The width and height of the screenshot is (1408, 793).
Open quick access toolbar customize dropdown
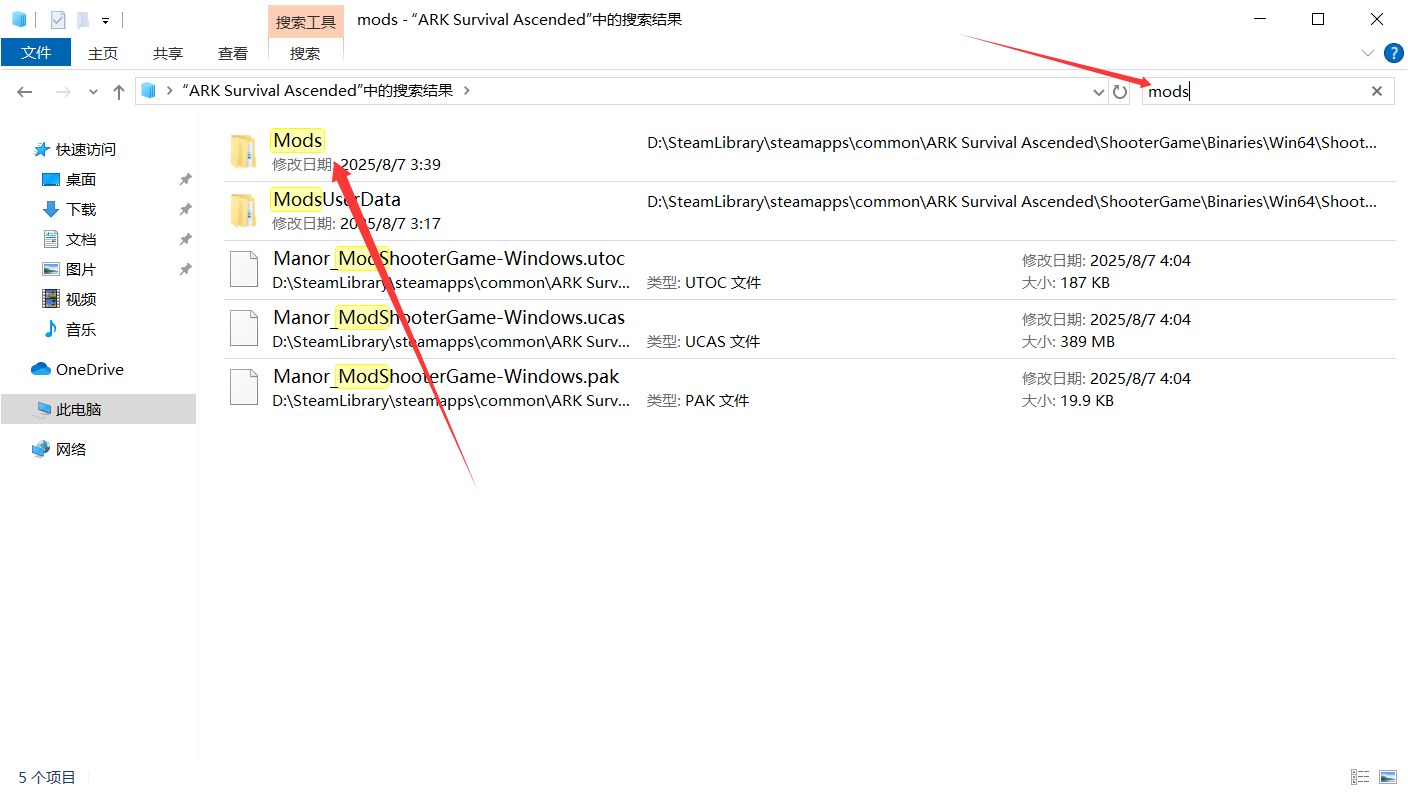(x=105, y=20)
